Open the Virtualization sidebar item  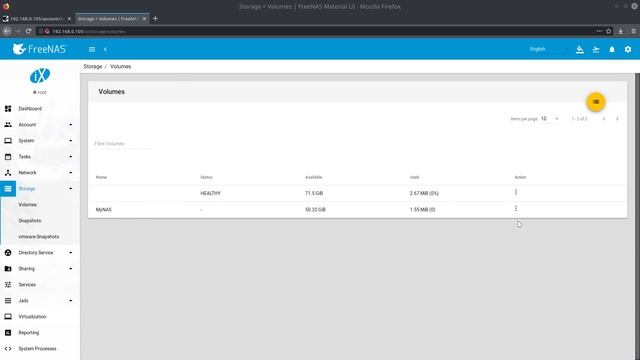[40, 317]
